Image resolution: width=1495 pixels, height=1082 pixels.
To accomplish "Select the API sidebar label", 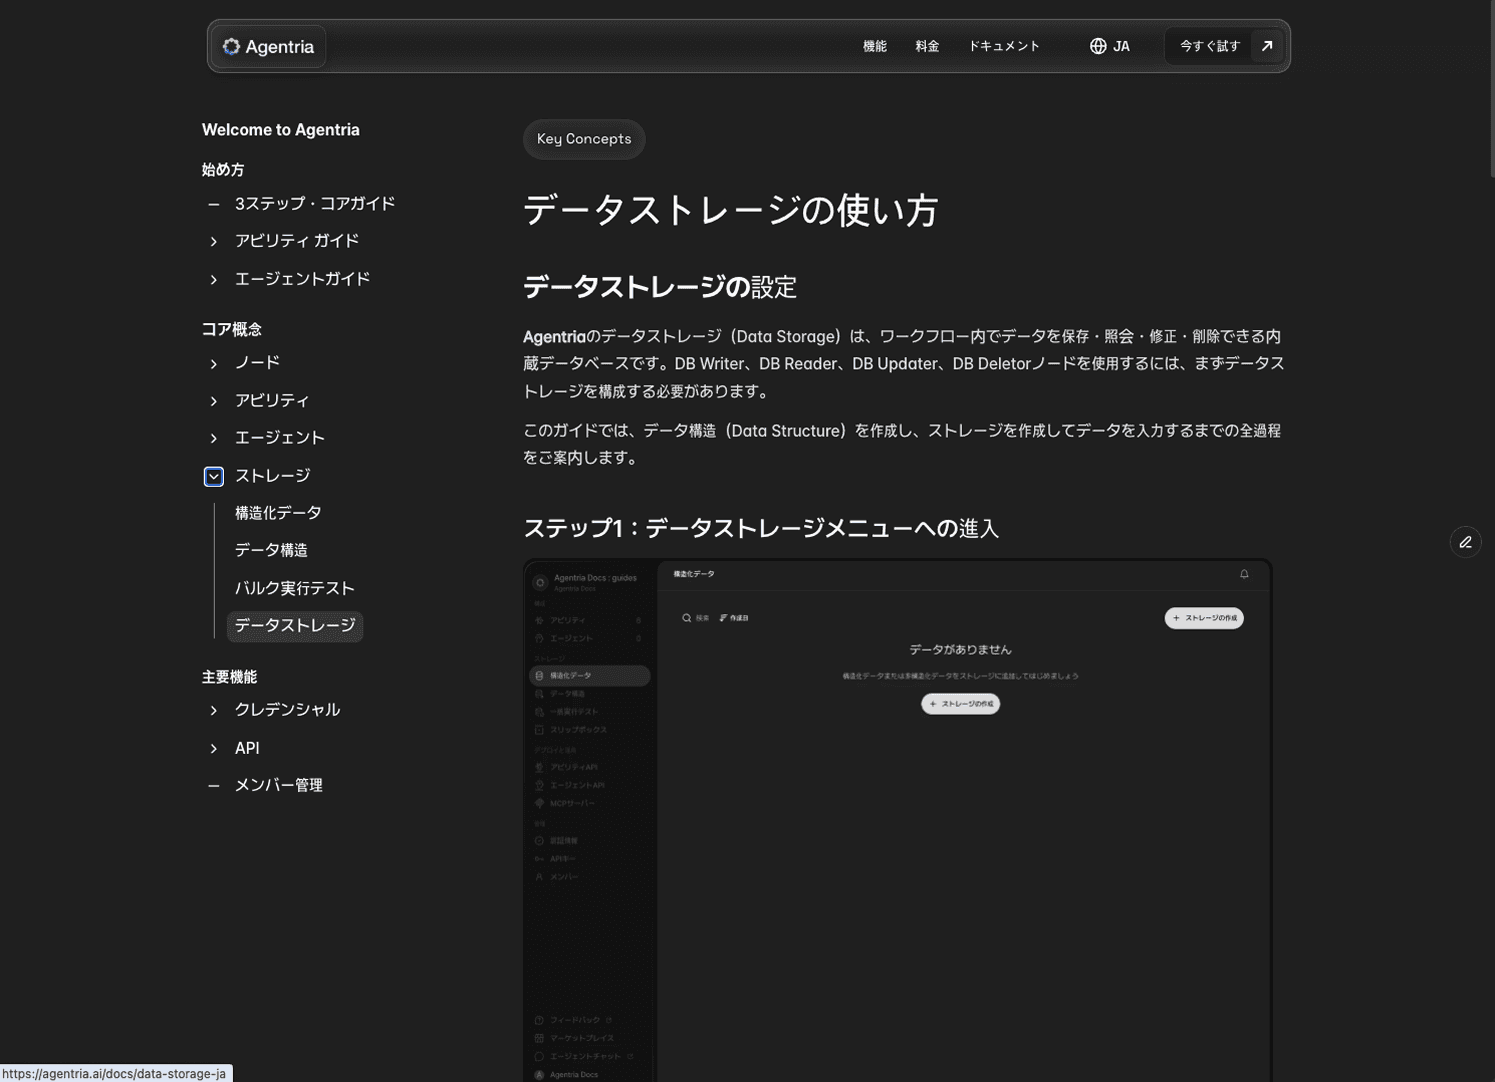I will [x=247, y=748].
